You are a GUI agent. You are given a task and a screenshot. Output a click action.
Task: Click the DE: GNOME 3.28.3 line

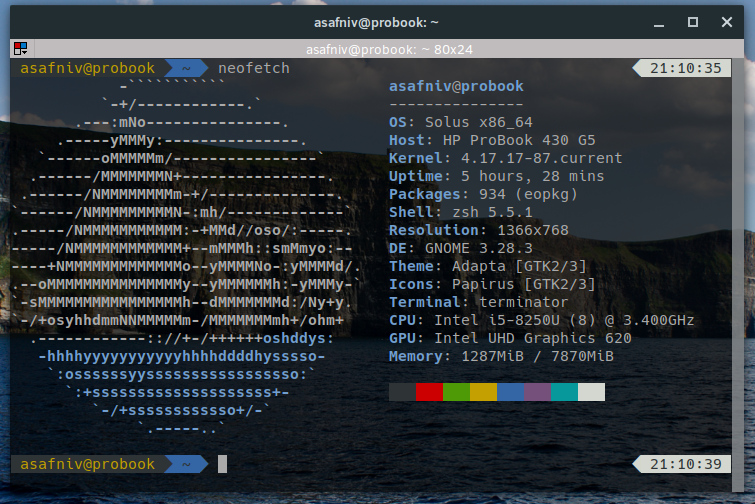461,248
